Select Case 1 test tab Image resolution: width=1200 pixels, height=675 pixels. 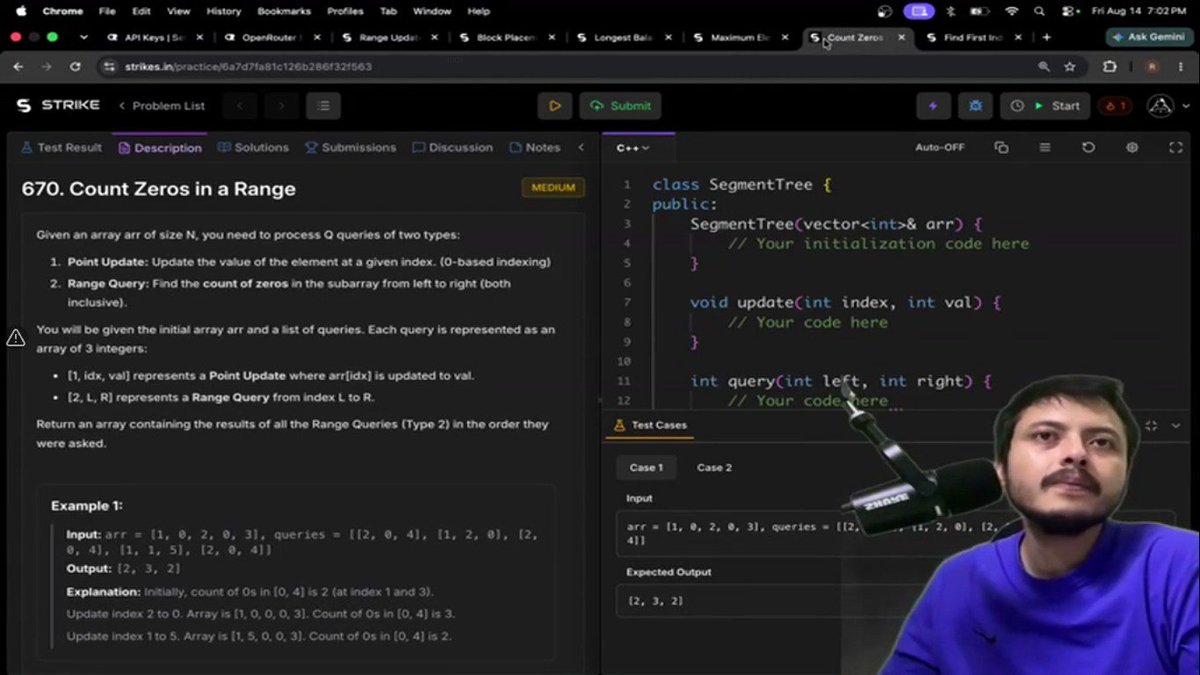pos(646,467)
